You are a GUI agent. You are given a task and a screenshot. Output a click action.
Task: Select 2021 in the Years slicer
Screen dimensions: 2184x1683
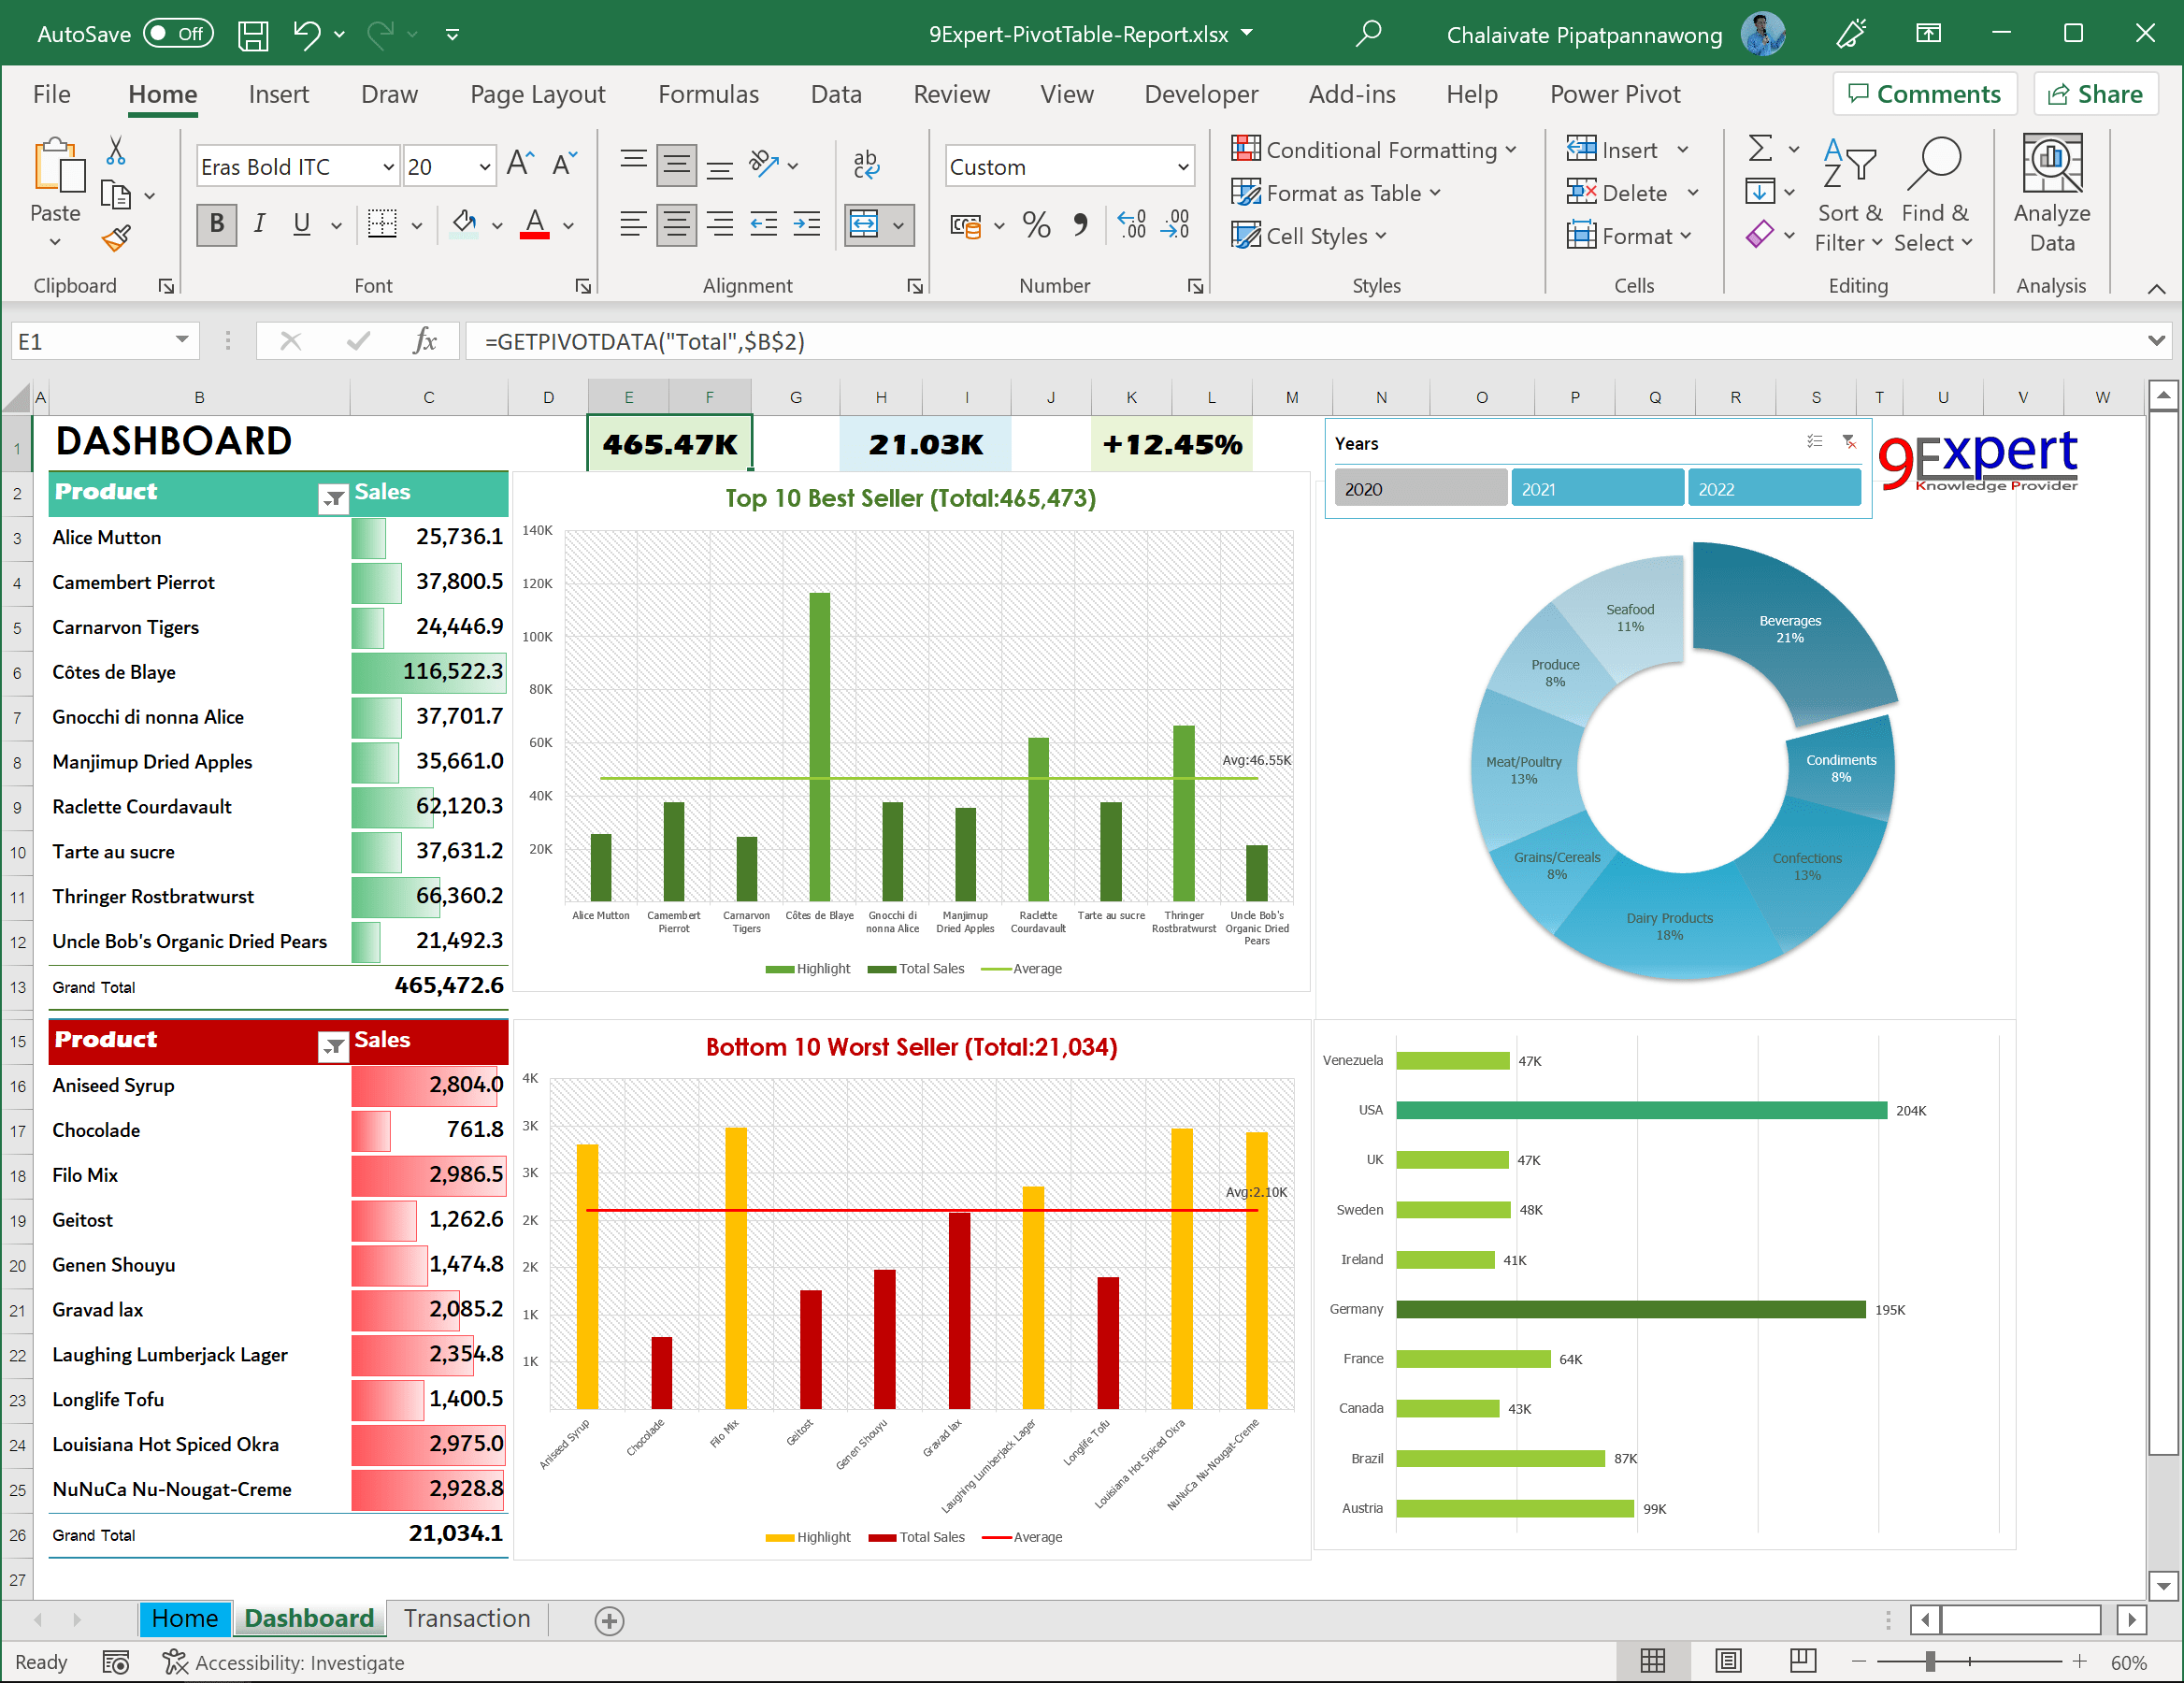point(1597,487)
